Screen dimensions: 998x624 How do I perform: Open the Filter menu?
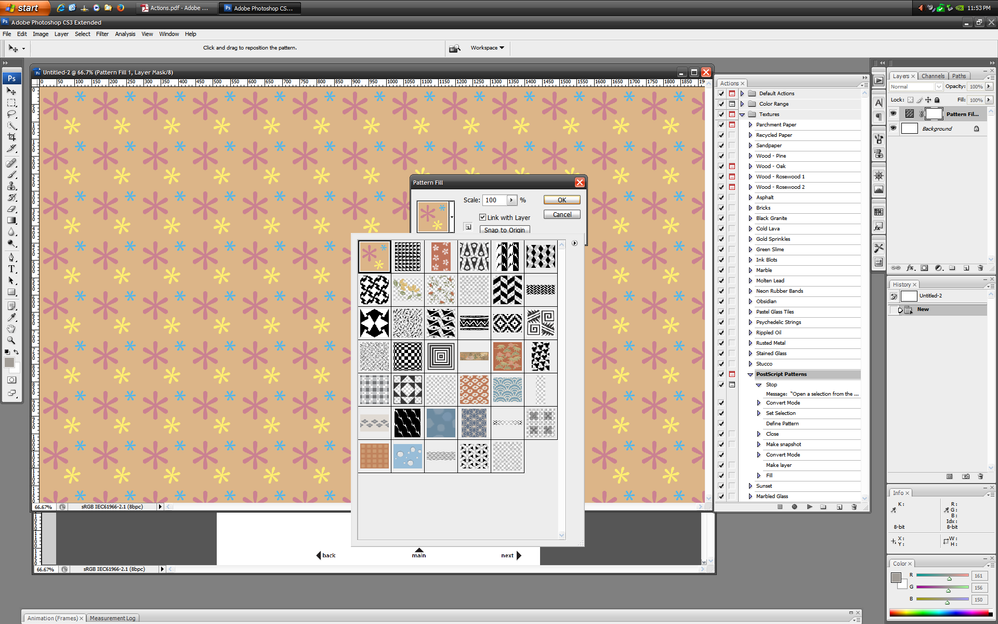101,33
